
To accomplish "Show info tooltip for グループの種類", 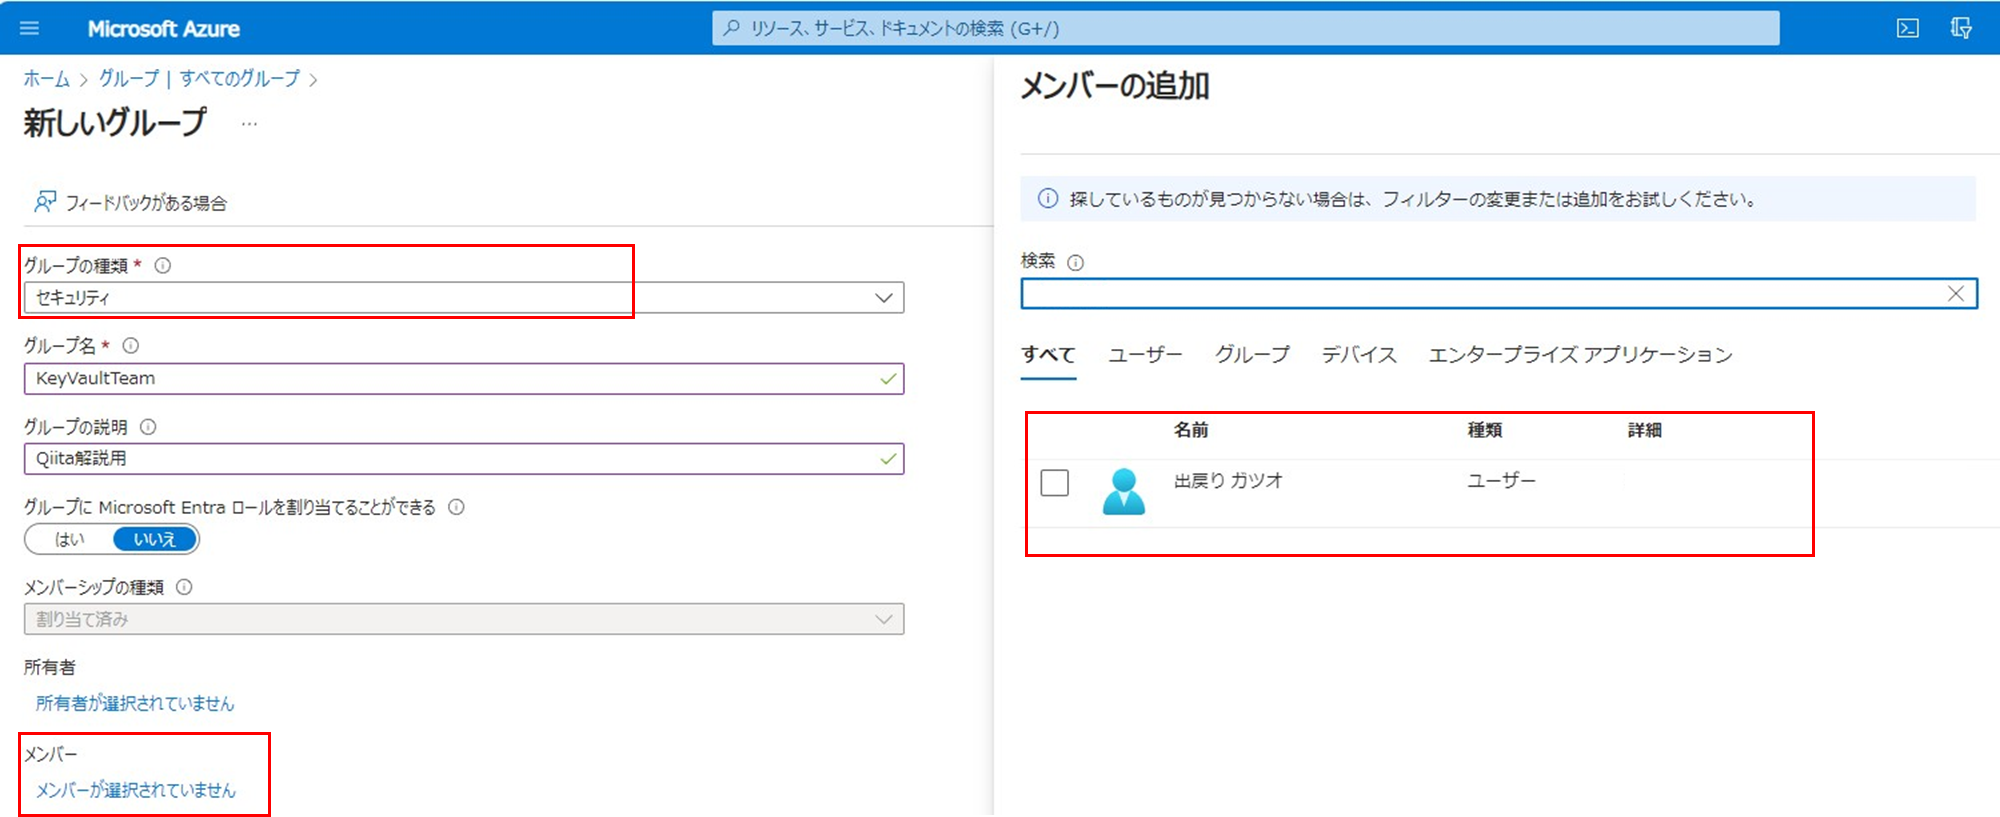I will (x=162, y=265).
